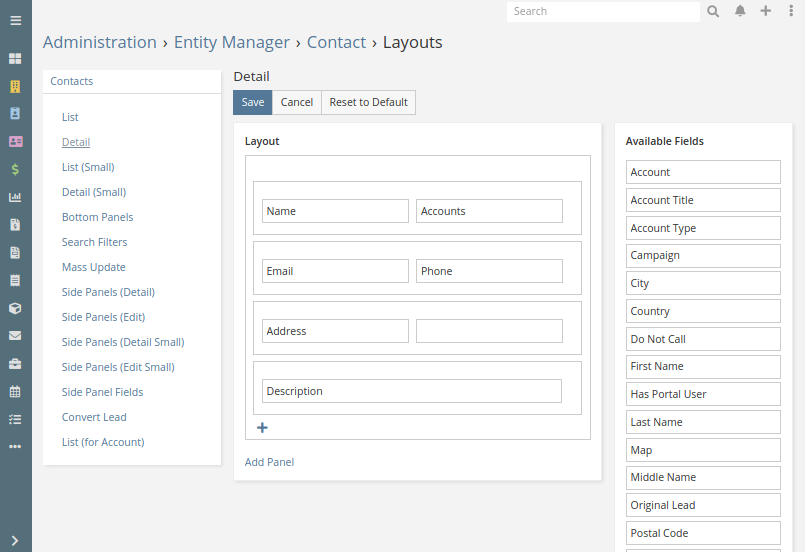805x552 pixels.
Task: Pick Middle Name from Available Fields
Action: point(703,478)
